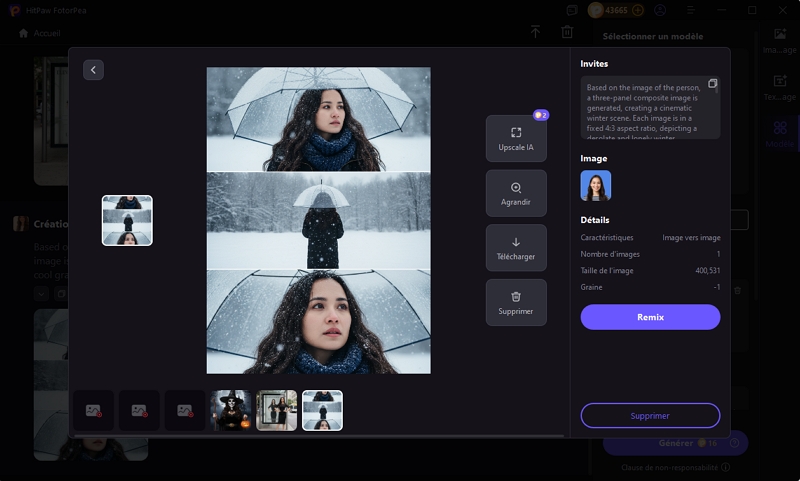Open the user account profile icon
800x481 pixels.
660,10
